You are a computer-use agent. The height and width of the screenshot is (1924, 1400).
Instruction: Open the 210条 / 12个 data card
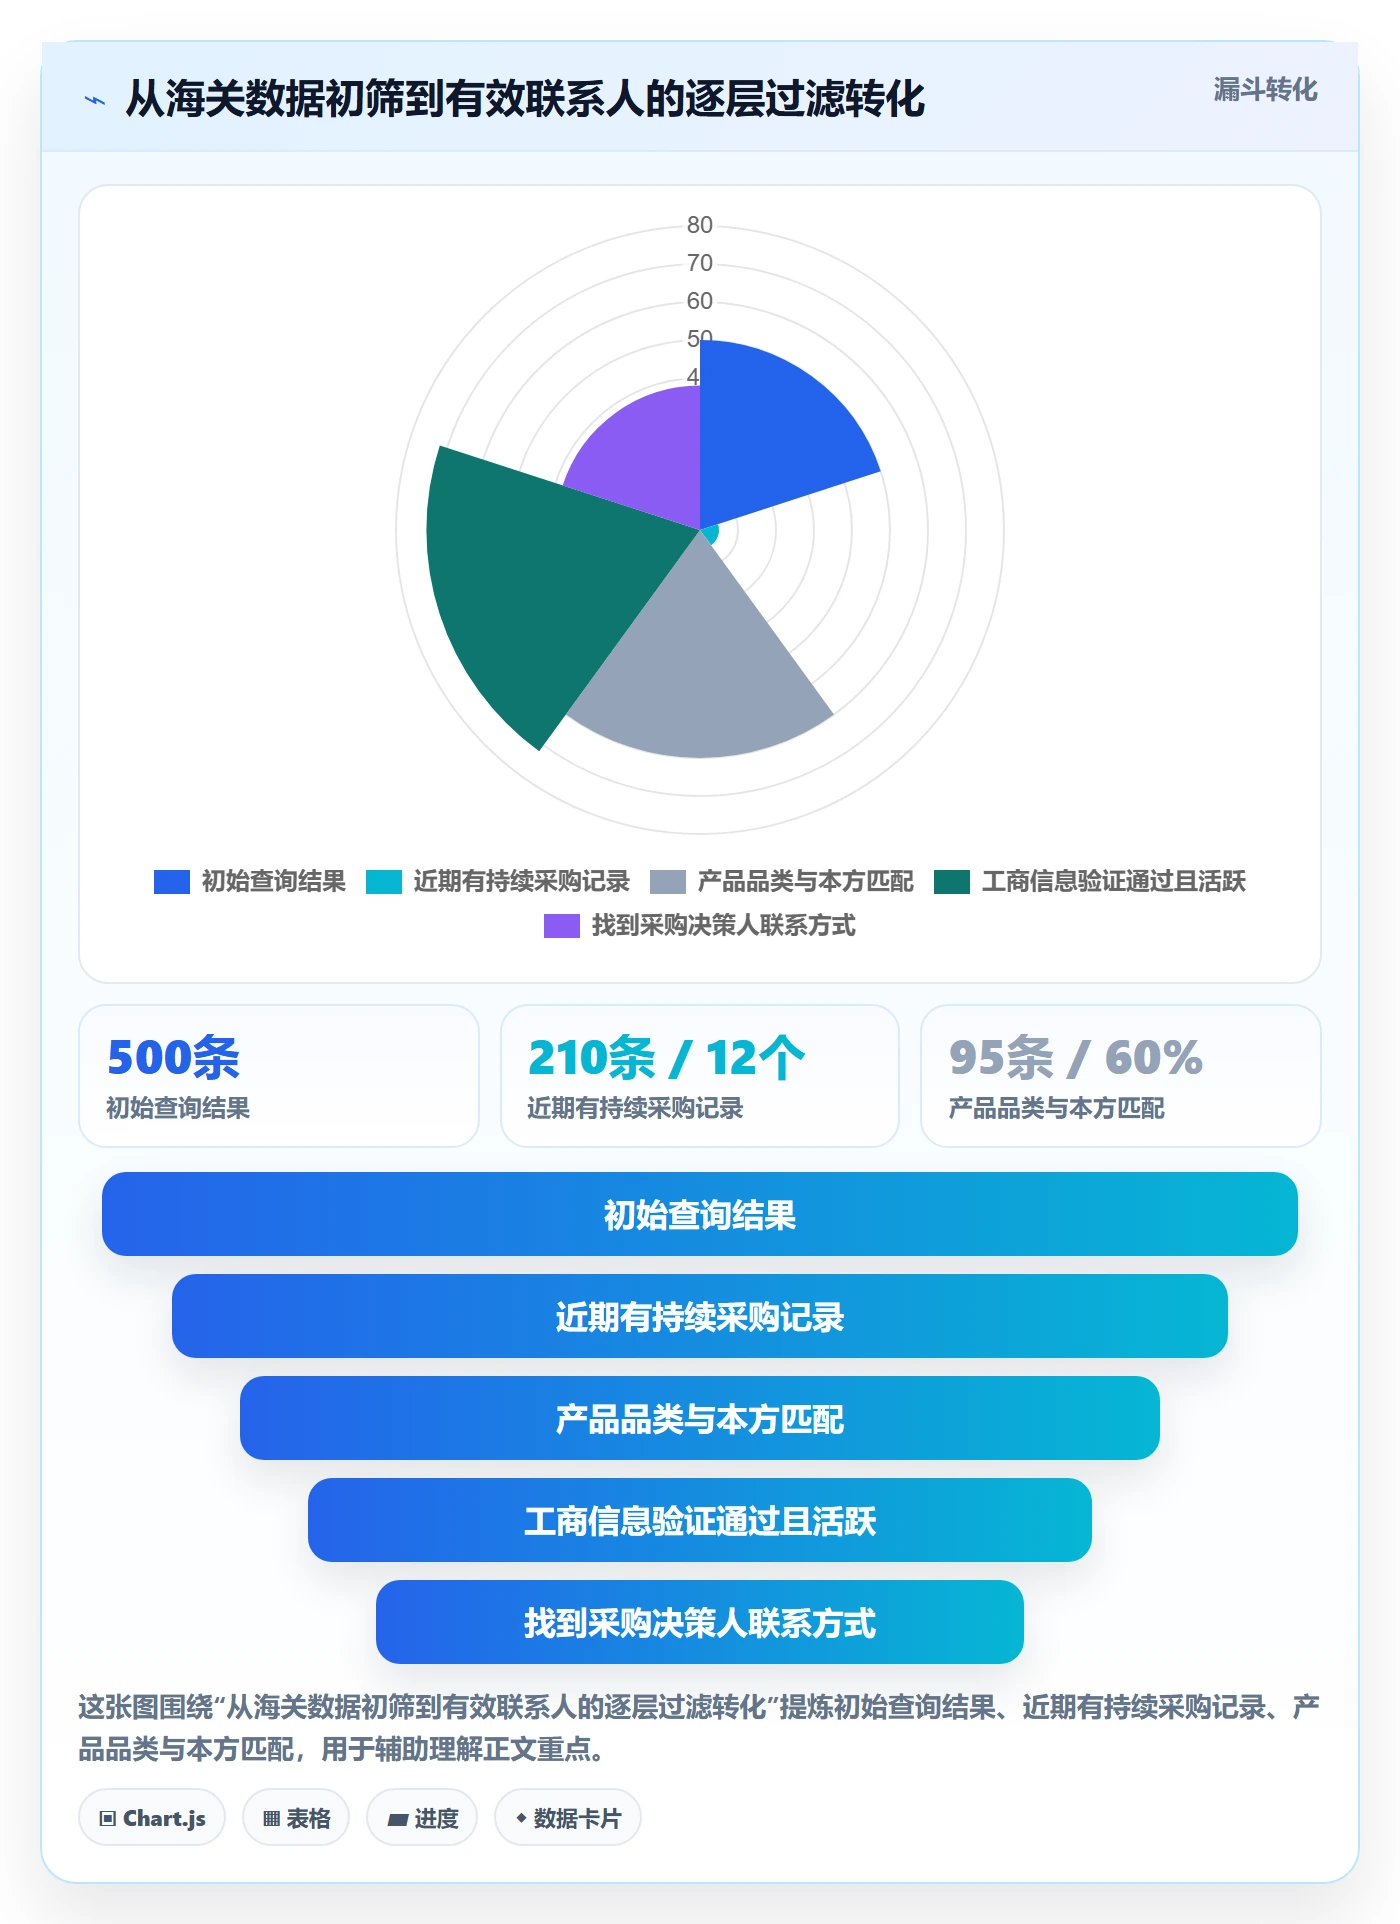coord(700,1076)
